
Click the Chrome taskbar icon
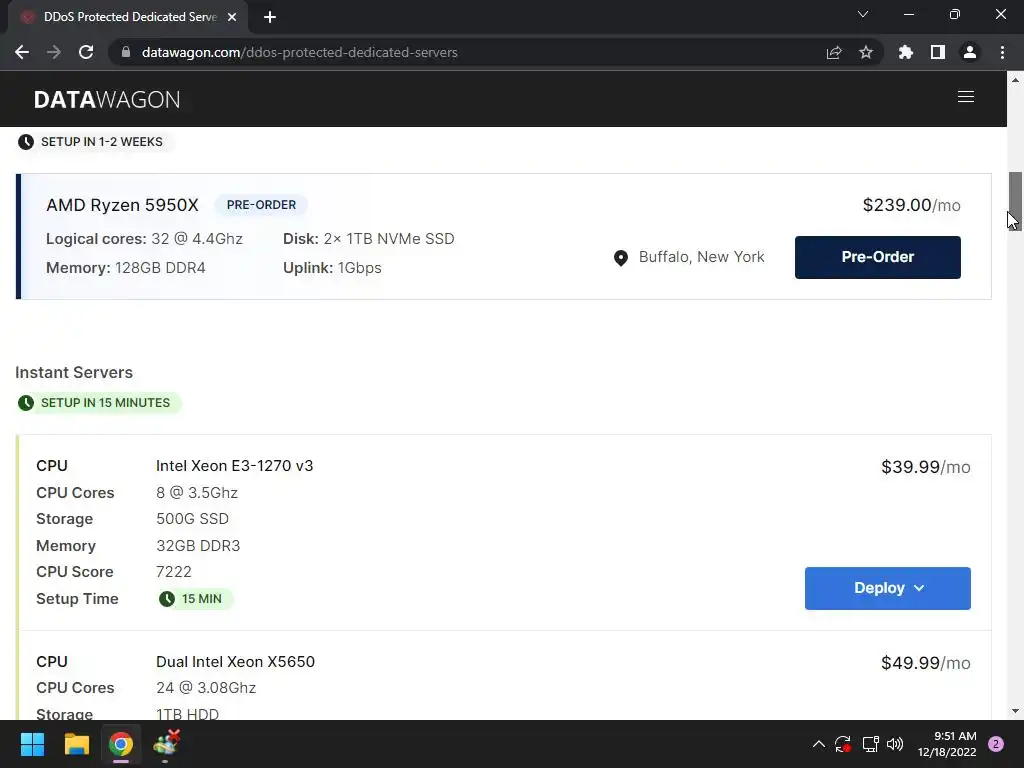tap(121, 744)
